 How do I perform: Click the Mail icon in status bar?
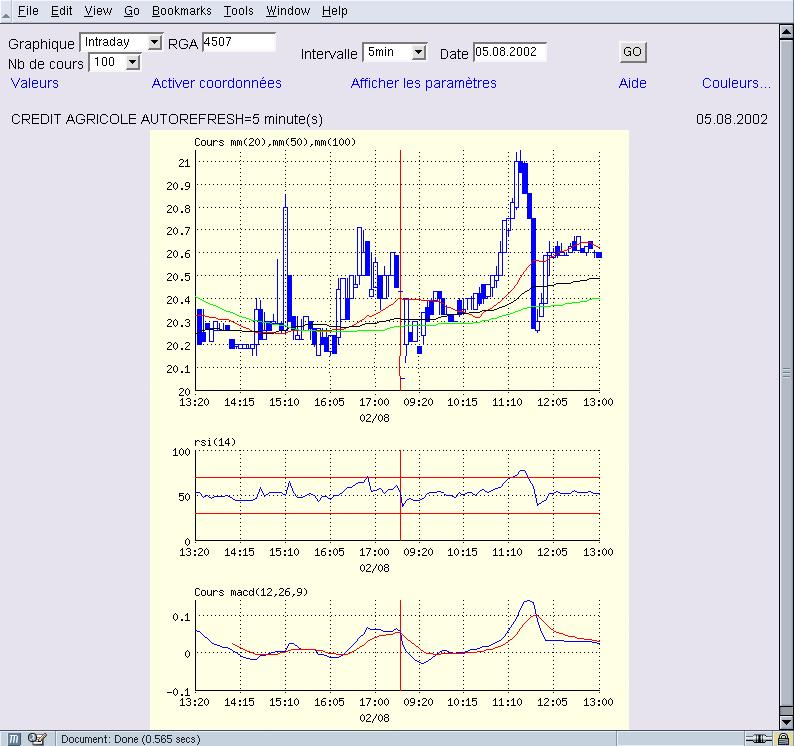(37, 739)
